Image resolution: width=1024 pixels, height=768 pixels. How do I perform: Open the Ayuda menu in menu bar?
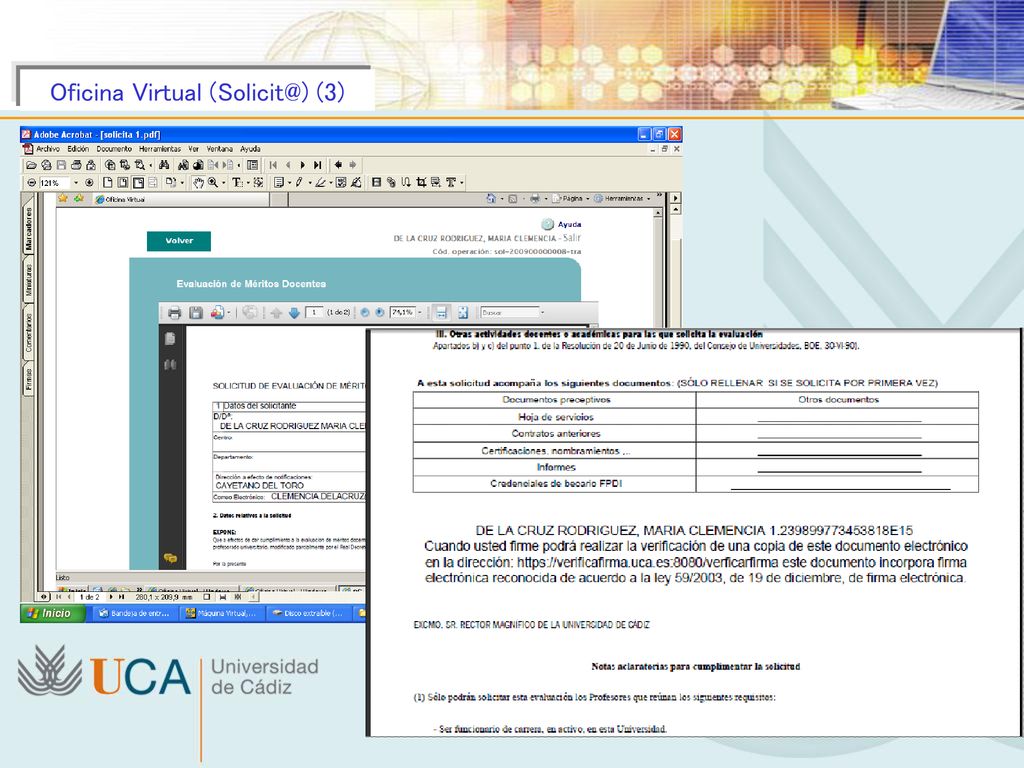point(250,149)
